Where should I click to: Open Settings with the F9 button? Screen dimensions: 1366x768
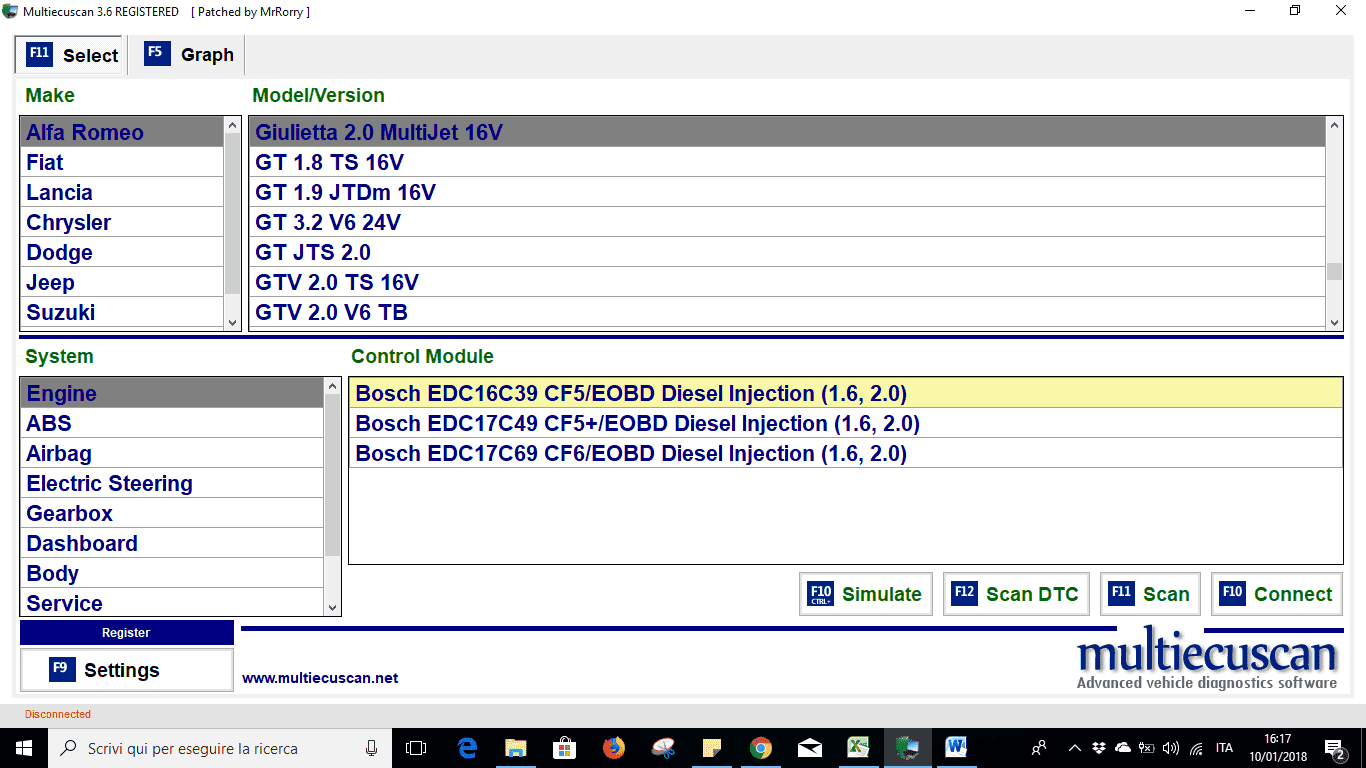pyautogui.click(x=126, y=670)
